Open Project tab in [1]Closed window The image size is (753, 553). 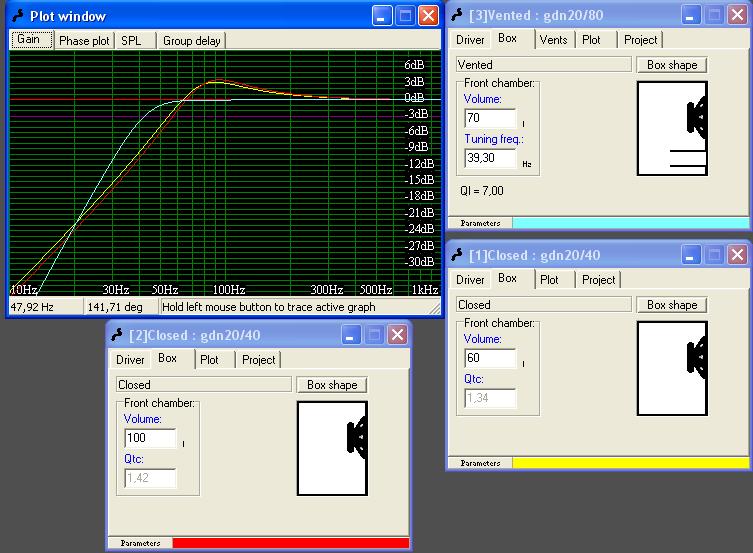tap(599, 280)
